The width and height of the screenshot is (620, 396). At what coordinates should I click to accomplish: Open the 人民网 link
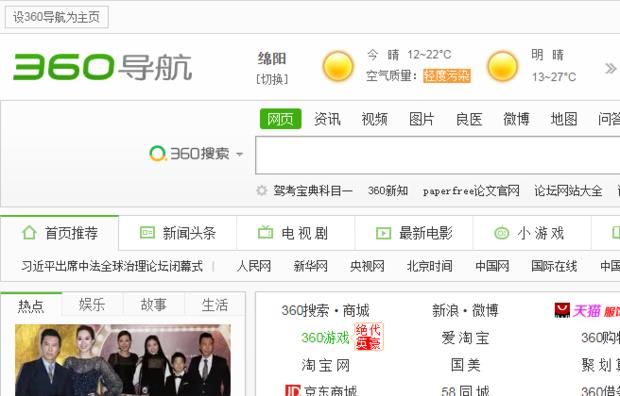point(254,266)
